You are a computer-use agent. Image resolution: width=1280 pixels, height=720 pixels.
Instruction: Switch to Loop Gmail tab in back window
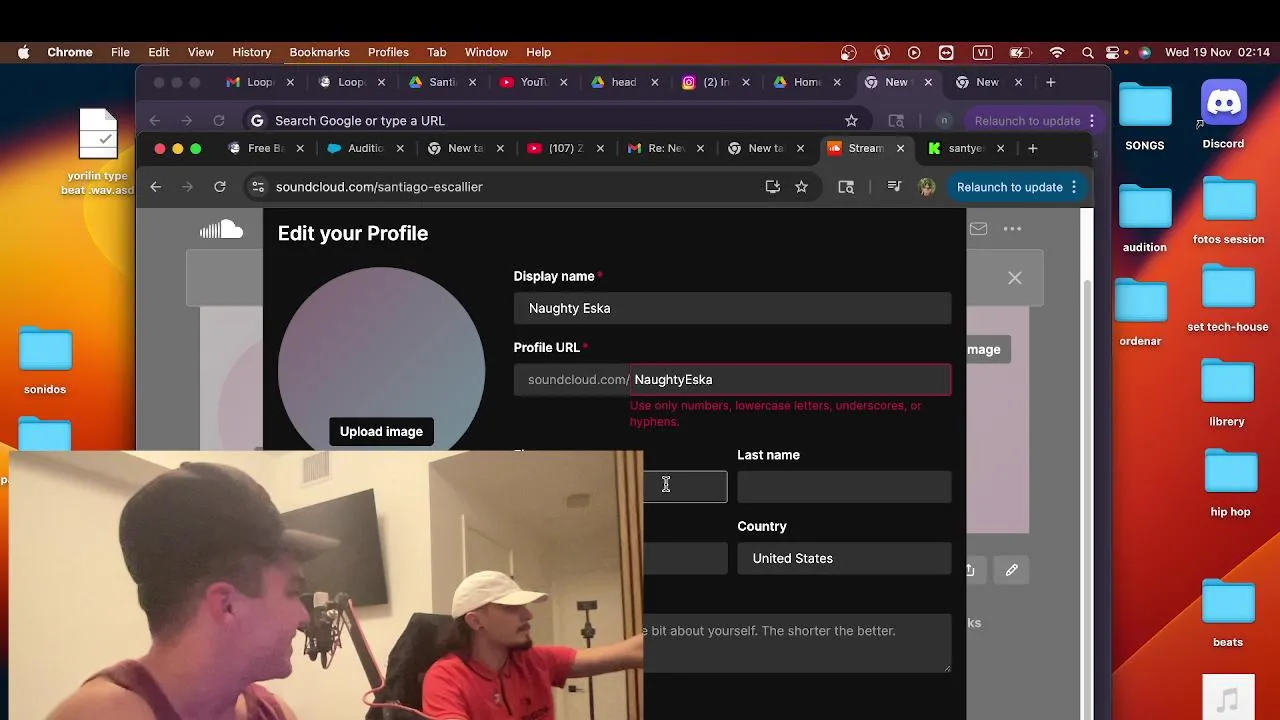pyautogui.click(x=258, y=82)
